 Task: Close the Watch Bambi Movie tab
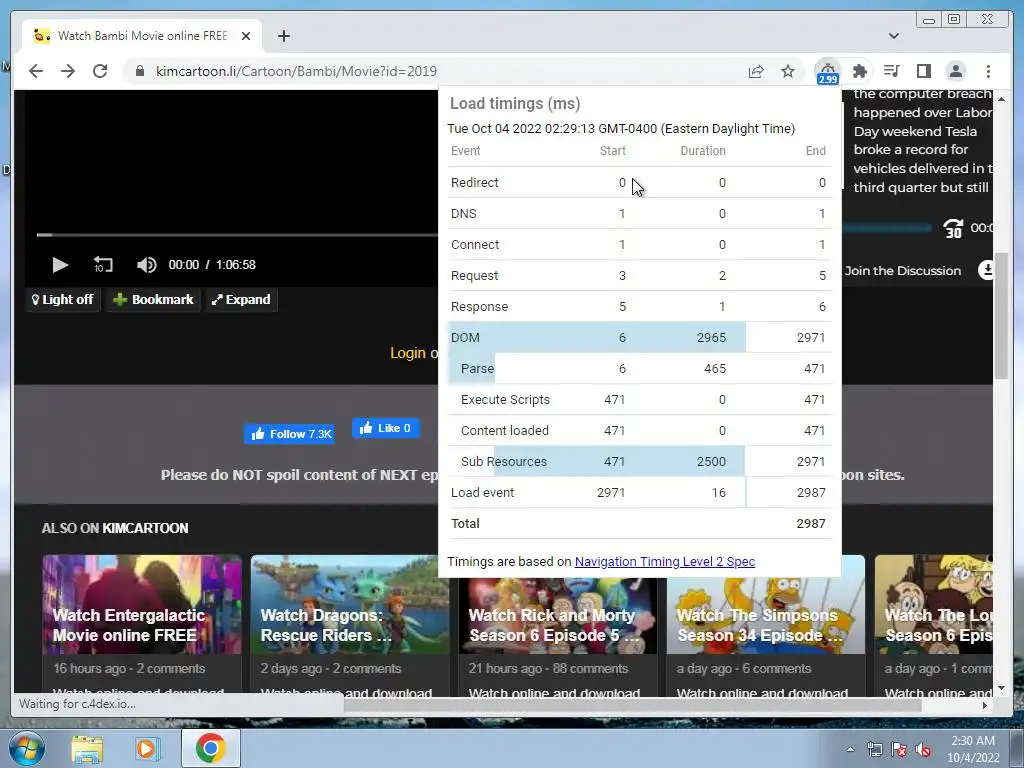pos(246,36)
